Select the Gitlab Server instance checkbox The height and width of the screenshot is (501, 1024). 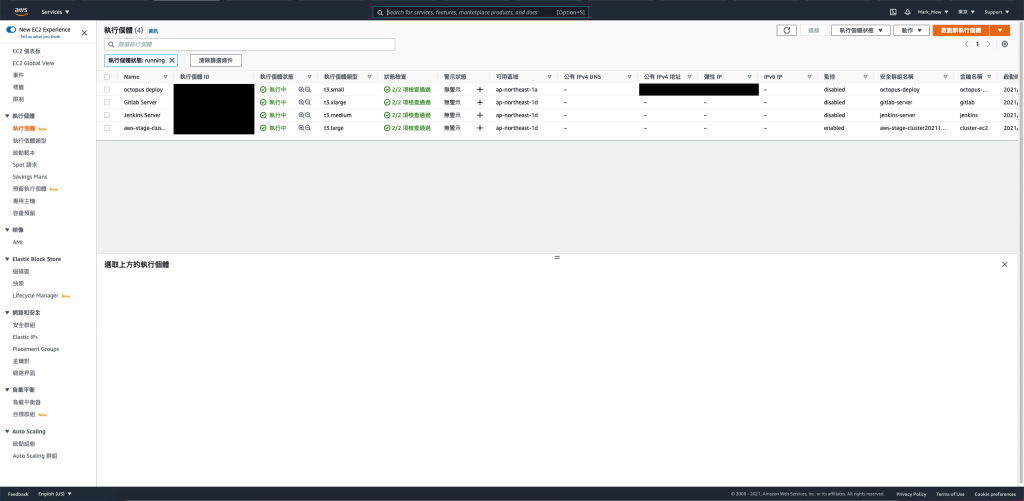(x=107, y=102)
